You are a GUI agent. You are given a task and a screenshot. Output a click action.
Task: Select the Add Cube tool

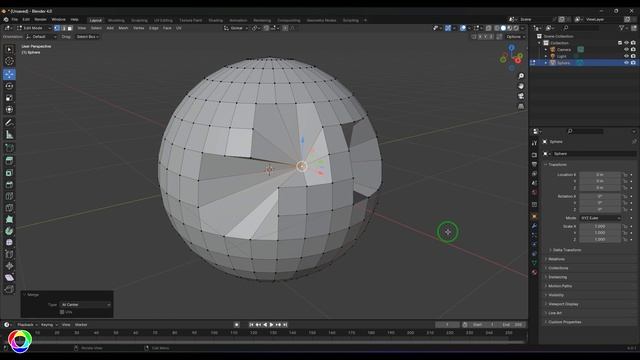click(9, 148)
